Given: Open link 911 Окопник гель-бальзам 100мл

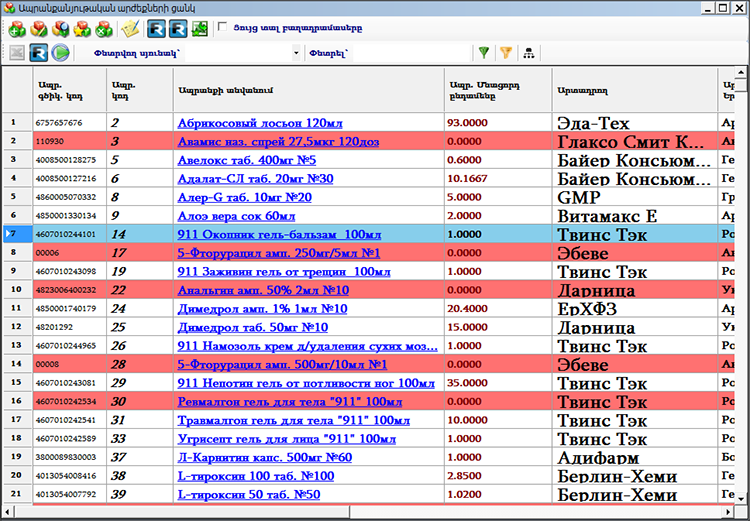Looking at the screenshot, I should pyautogui.click(x=279, y=235).
